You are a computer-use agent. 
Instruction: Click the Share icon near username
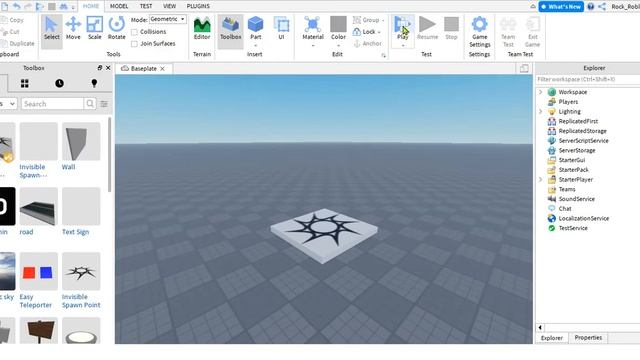click(x=602, y=7)
